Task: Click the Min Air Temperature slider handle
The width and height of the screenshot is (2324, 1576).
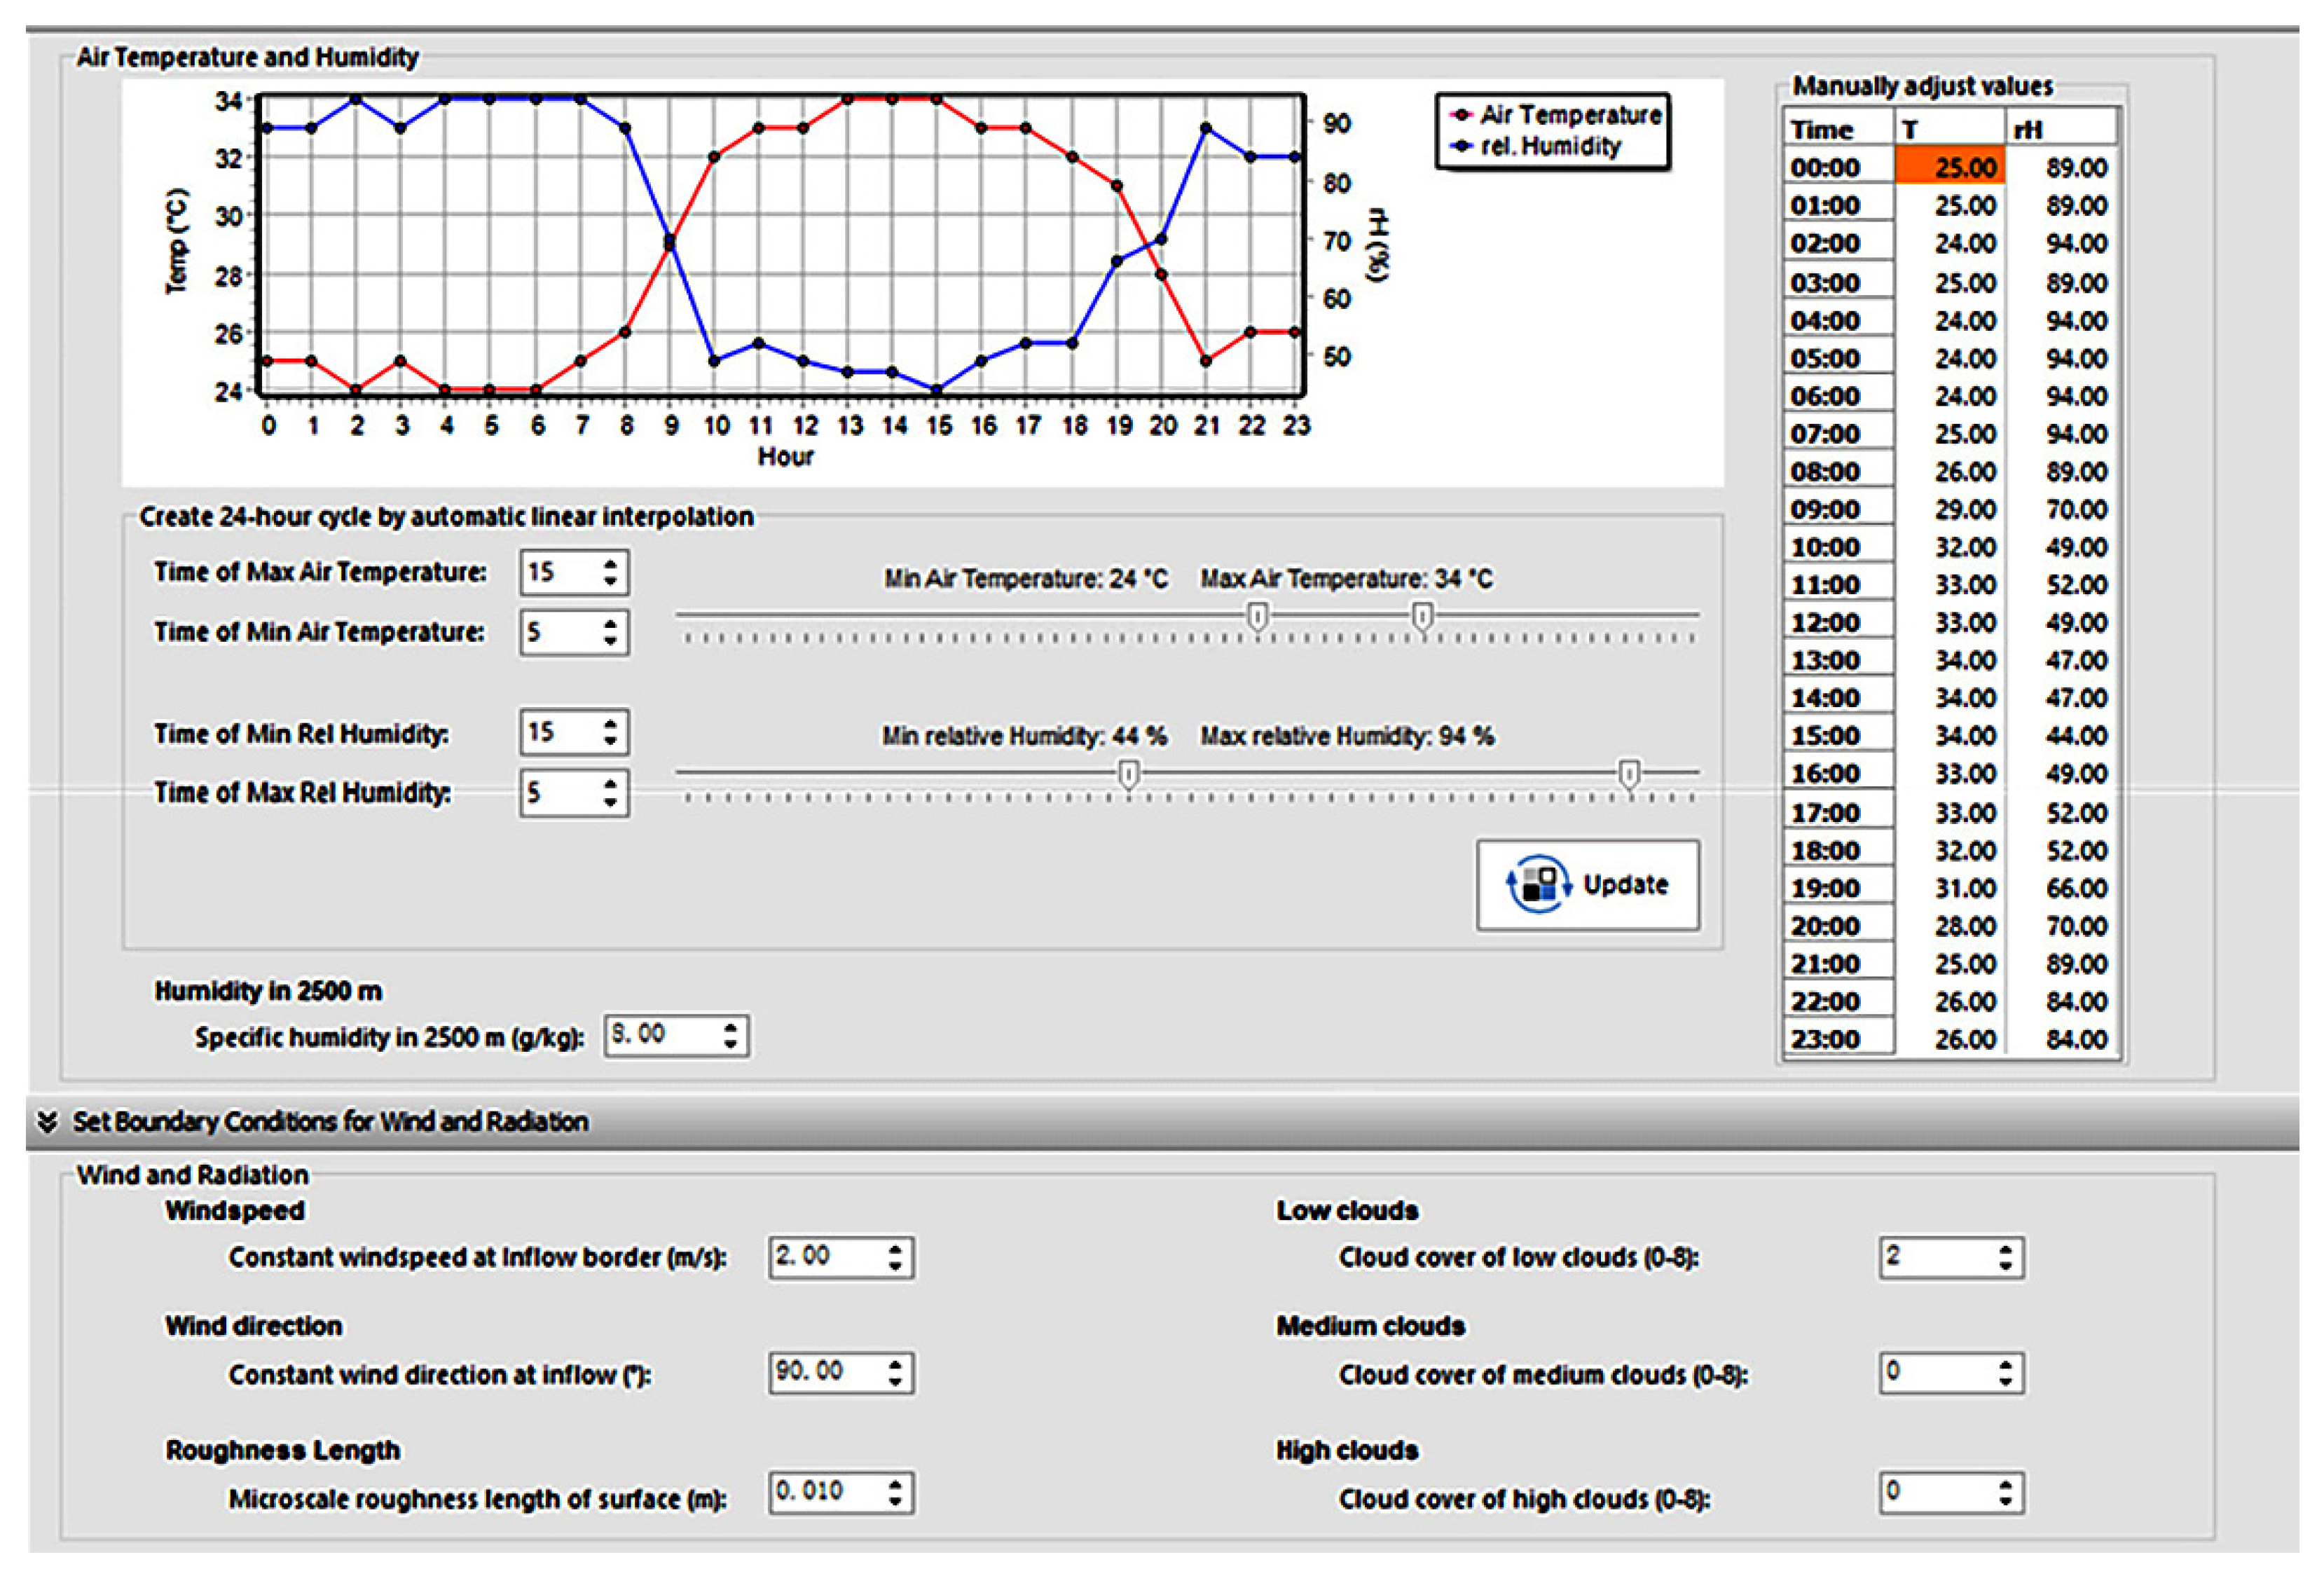Action: click(1258, 617)
